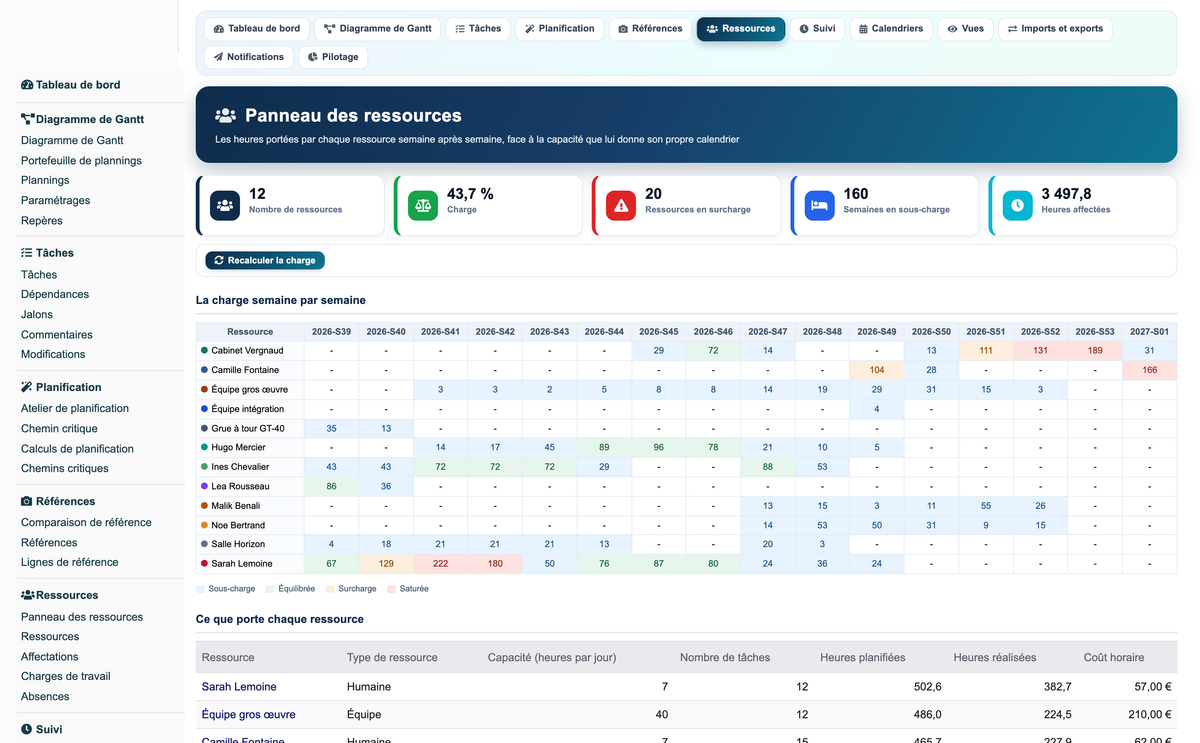Click the sidebar Références camera icon
This screenshot has width=1200, height=743.
27,501
